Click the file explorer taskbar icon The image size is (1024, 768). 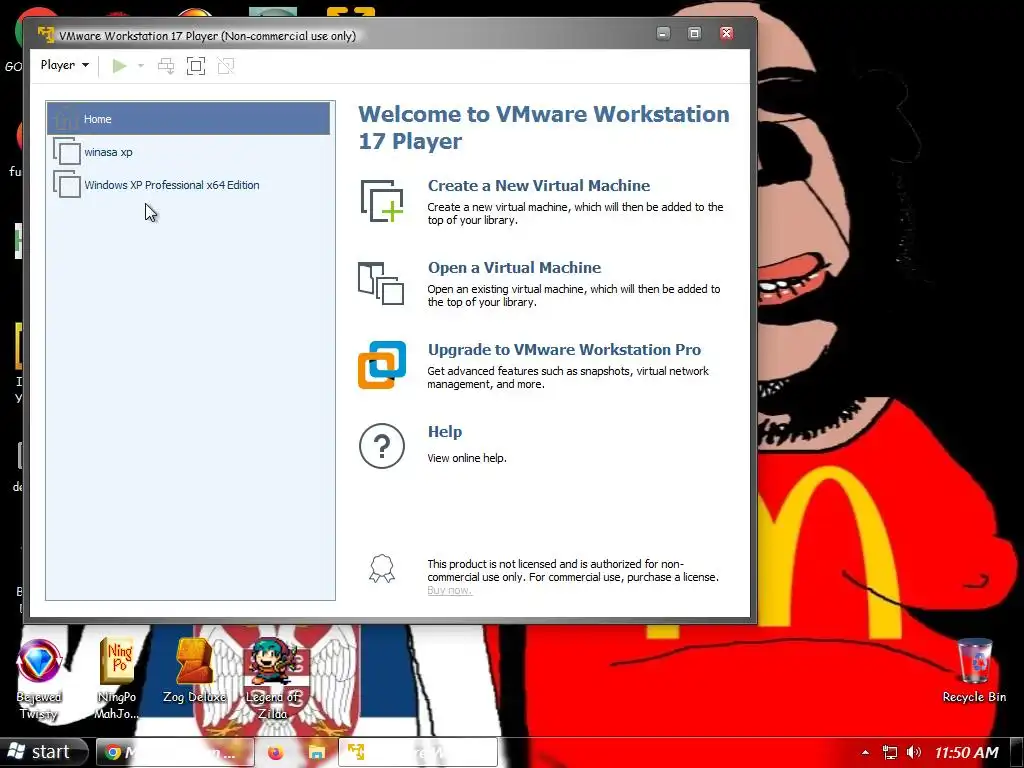317,753
